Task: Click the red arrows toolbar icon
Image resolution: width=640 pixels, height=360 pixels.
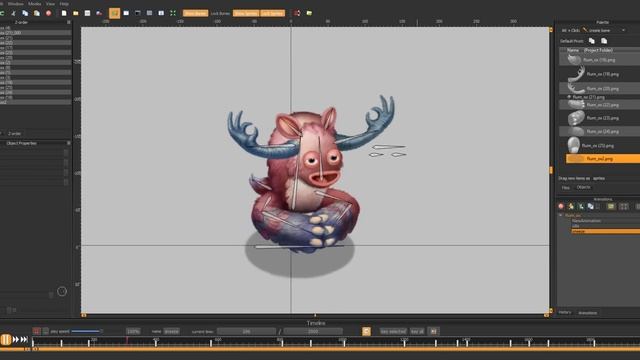Action: pos(297,13)
